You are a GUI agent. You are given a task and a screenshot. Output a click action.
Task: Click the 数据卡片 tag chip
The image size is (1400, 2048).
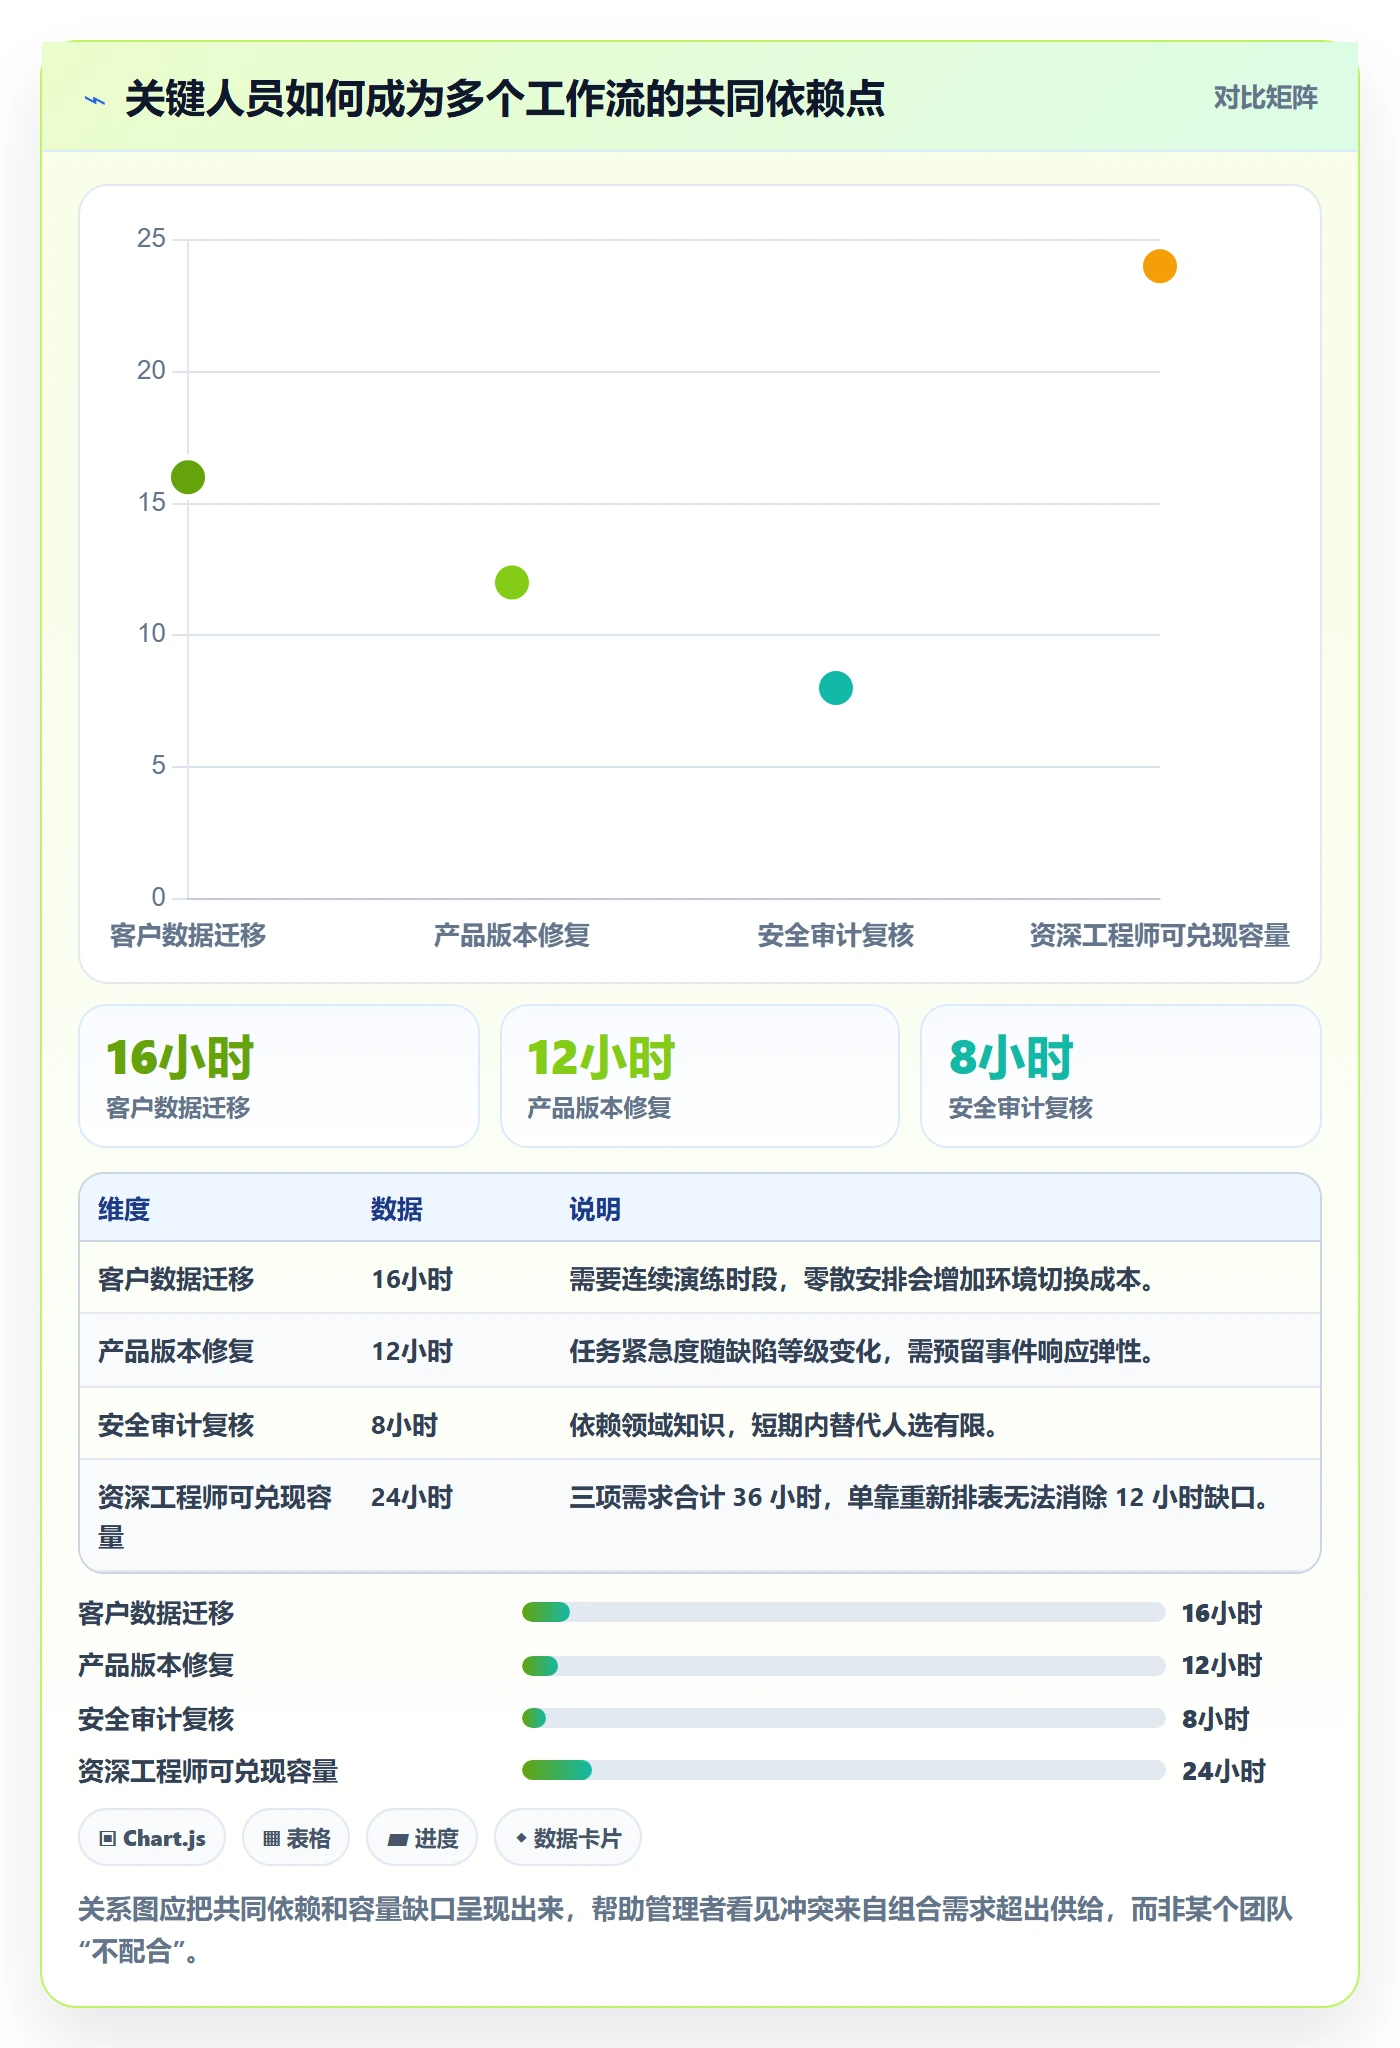(x=568, y=1838)
